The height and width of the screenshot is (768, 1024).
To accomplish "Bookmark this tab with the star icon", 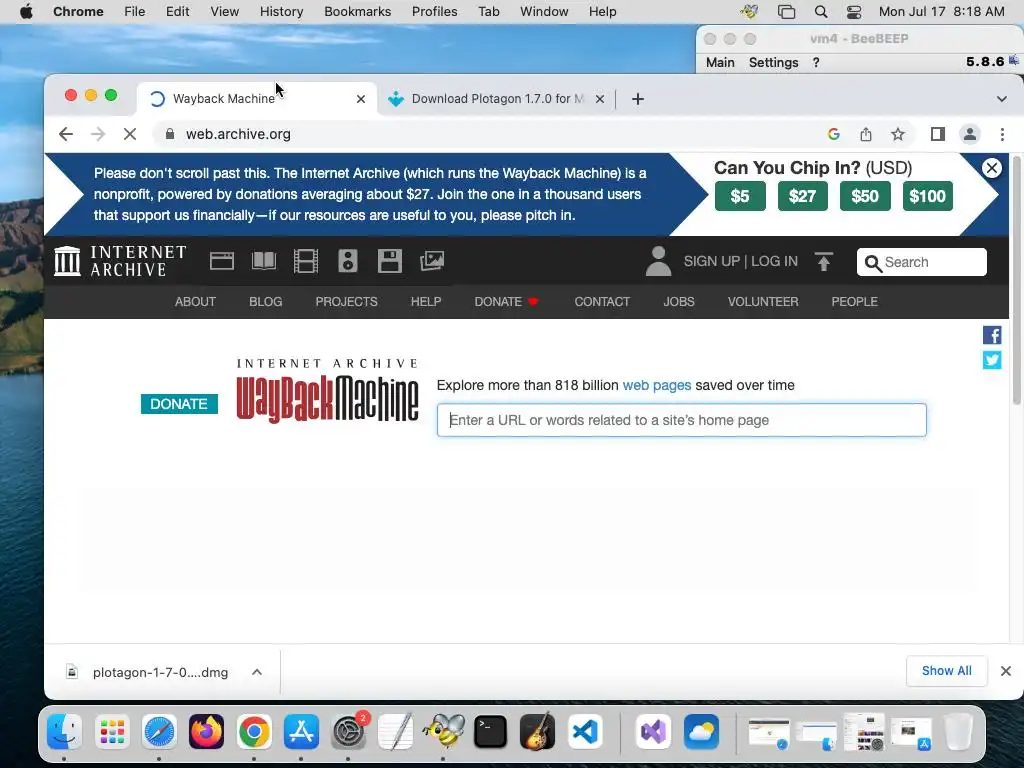I will (898, 134).
